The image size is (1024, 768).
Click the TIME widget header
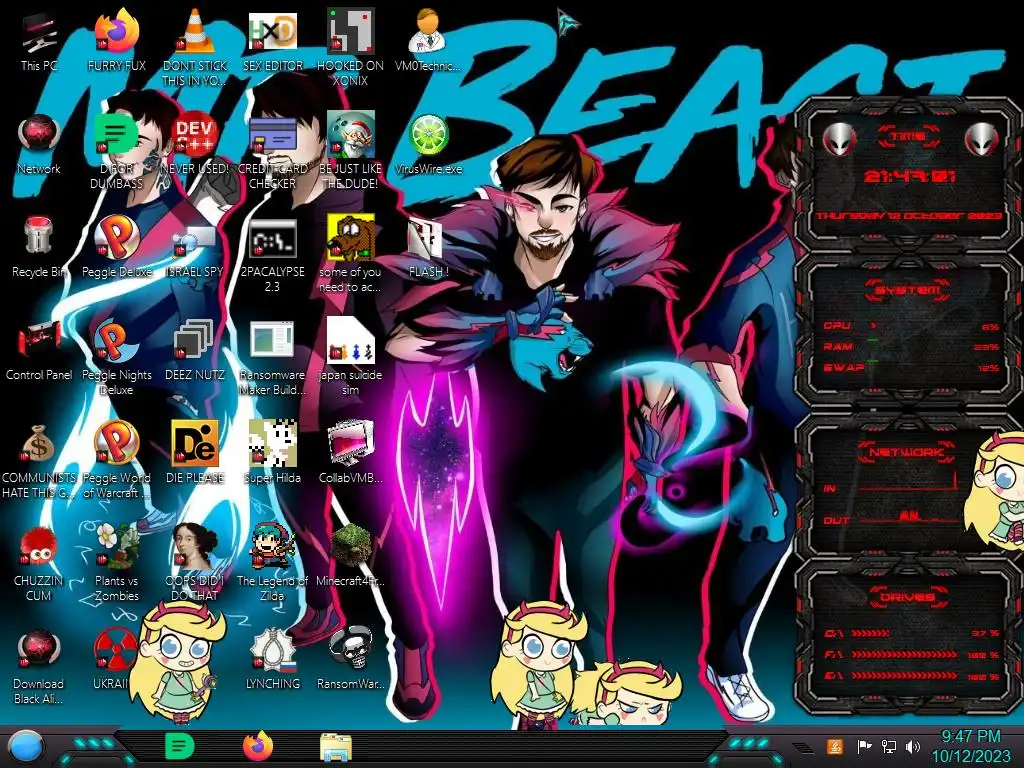908,137
